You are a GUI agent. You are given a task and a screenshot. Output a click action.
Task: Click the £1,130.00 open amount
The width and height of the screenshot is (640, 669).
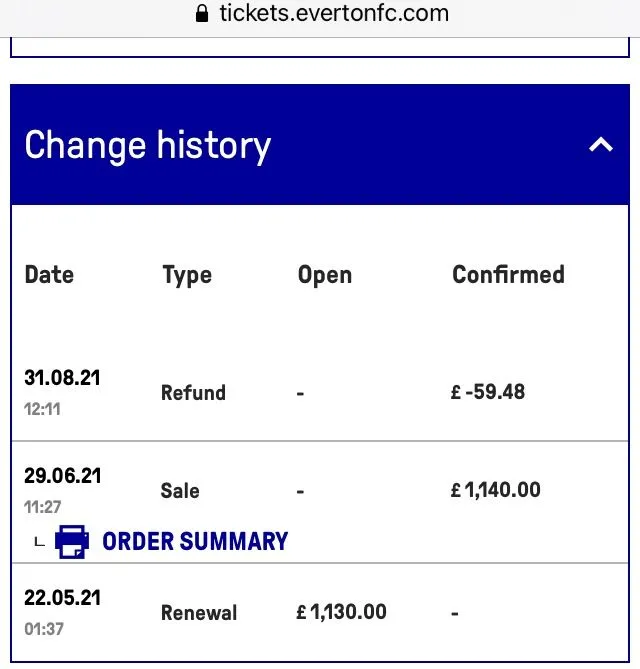pos(342,612)
